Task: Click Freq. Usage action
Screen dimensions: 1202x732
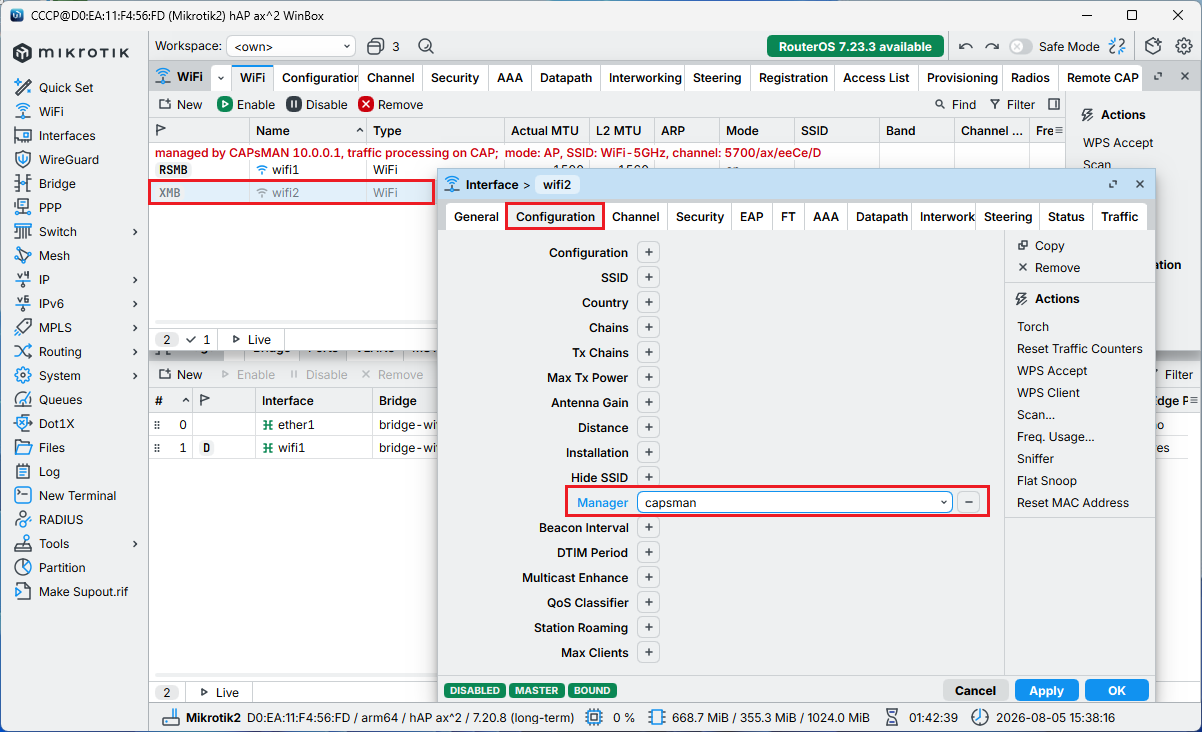Action: click(1056, 436)
